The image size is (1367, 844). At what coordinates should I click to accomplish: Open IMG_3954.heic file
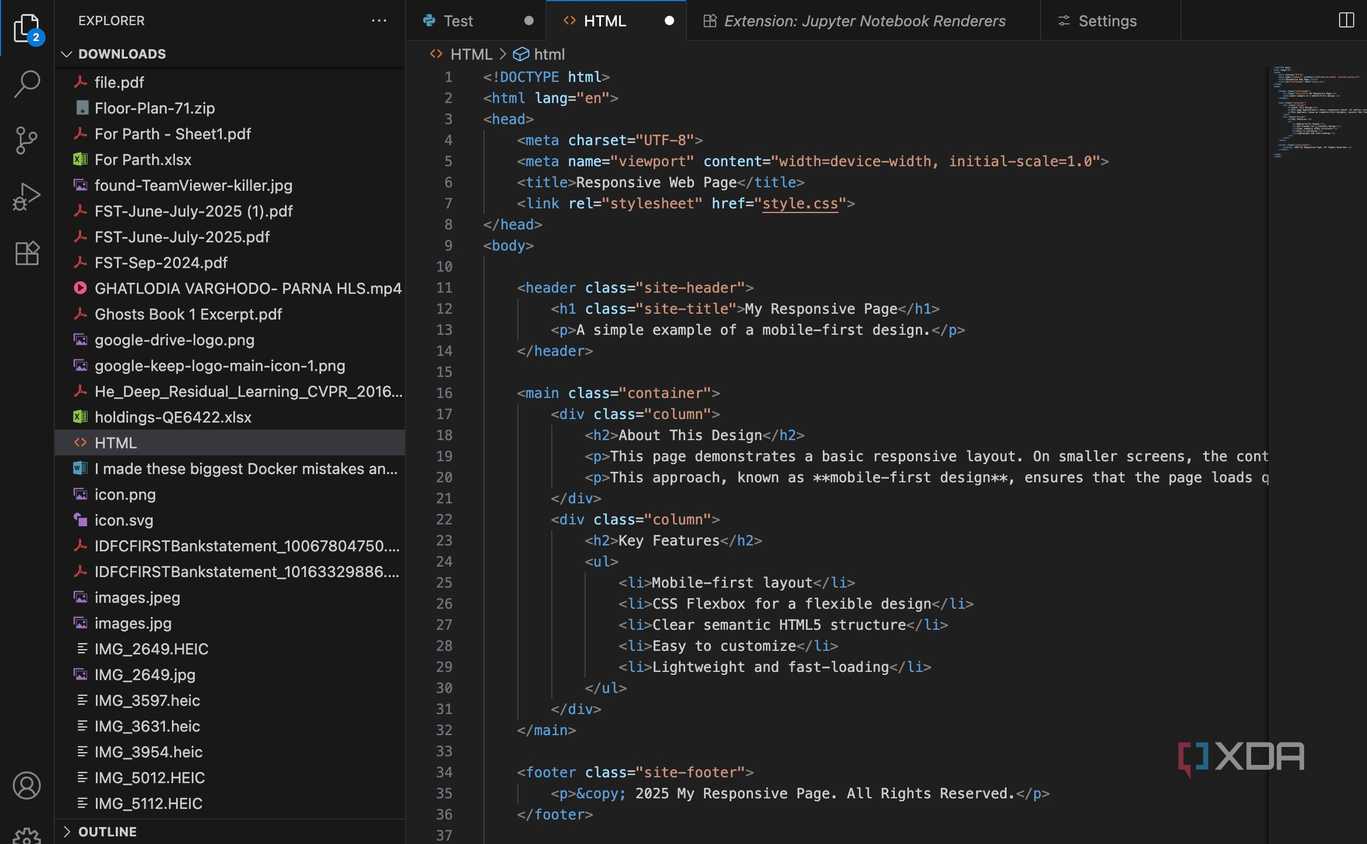(230, 752)
